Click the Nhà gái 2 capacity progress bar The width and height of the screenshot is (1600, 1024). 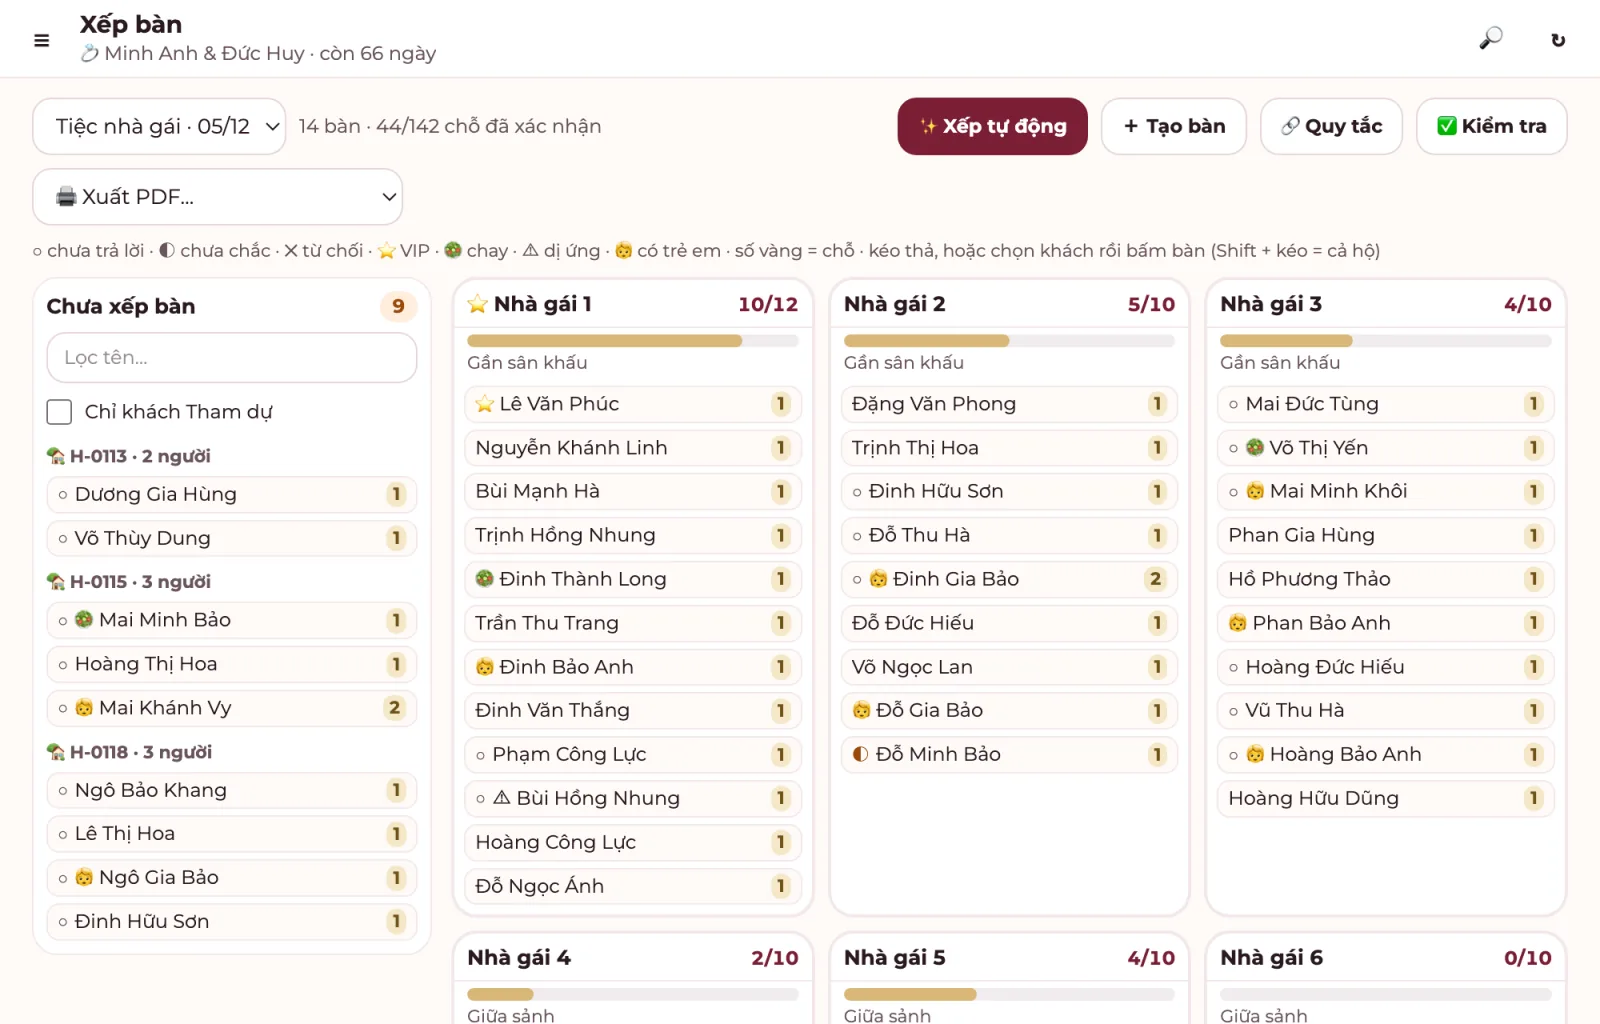tap(1009, 341)
